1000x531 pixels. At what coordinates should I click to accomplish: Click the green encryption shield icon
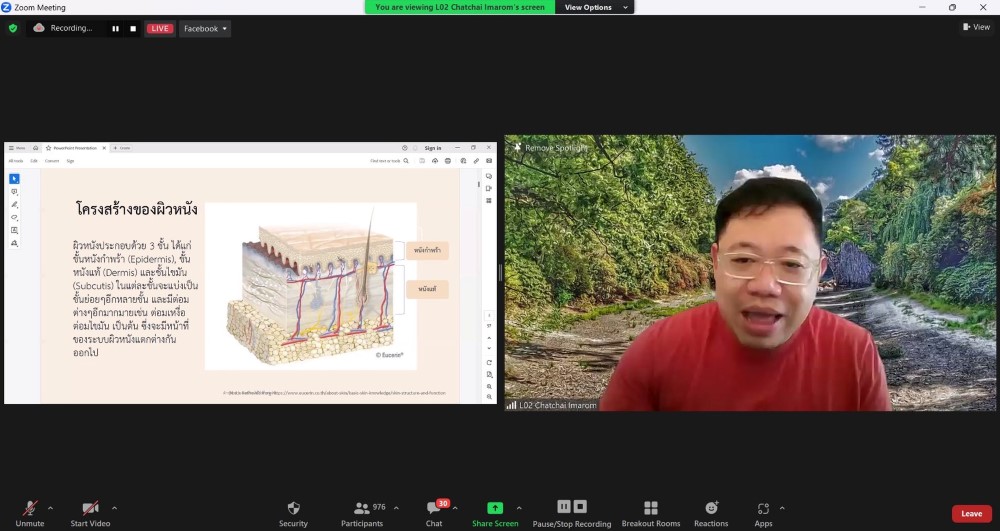click(13, 29)
